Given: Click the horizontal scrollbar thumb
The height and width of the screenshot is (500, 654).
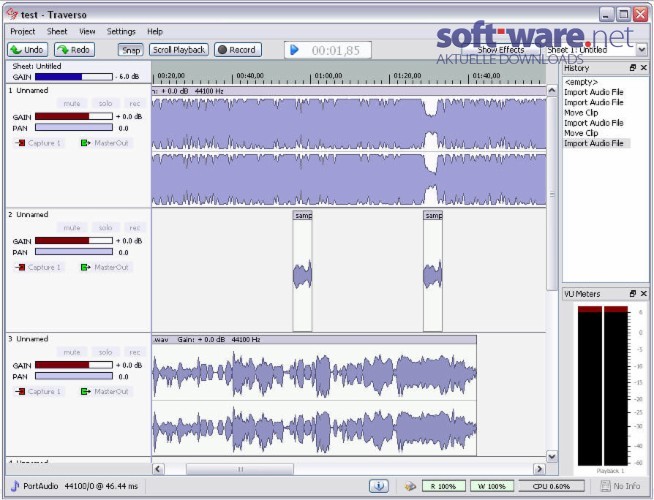Looking at the screenshot, I should click(240, 469).
